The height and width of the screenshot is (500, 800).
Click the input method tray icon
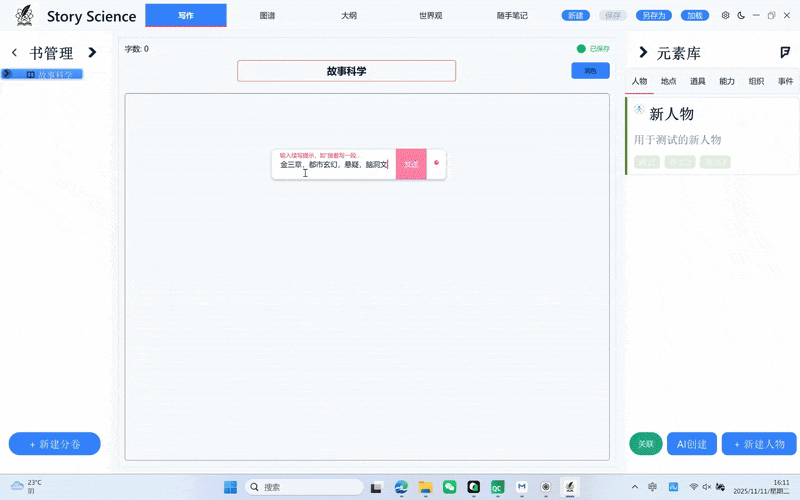(x=653, y=487)
